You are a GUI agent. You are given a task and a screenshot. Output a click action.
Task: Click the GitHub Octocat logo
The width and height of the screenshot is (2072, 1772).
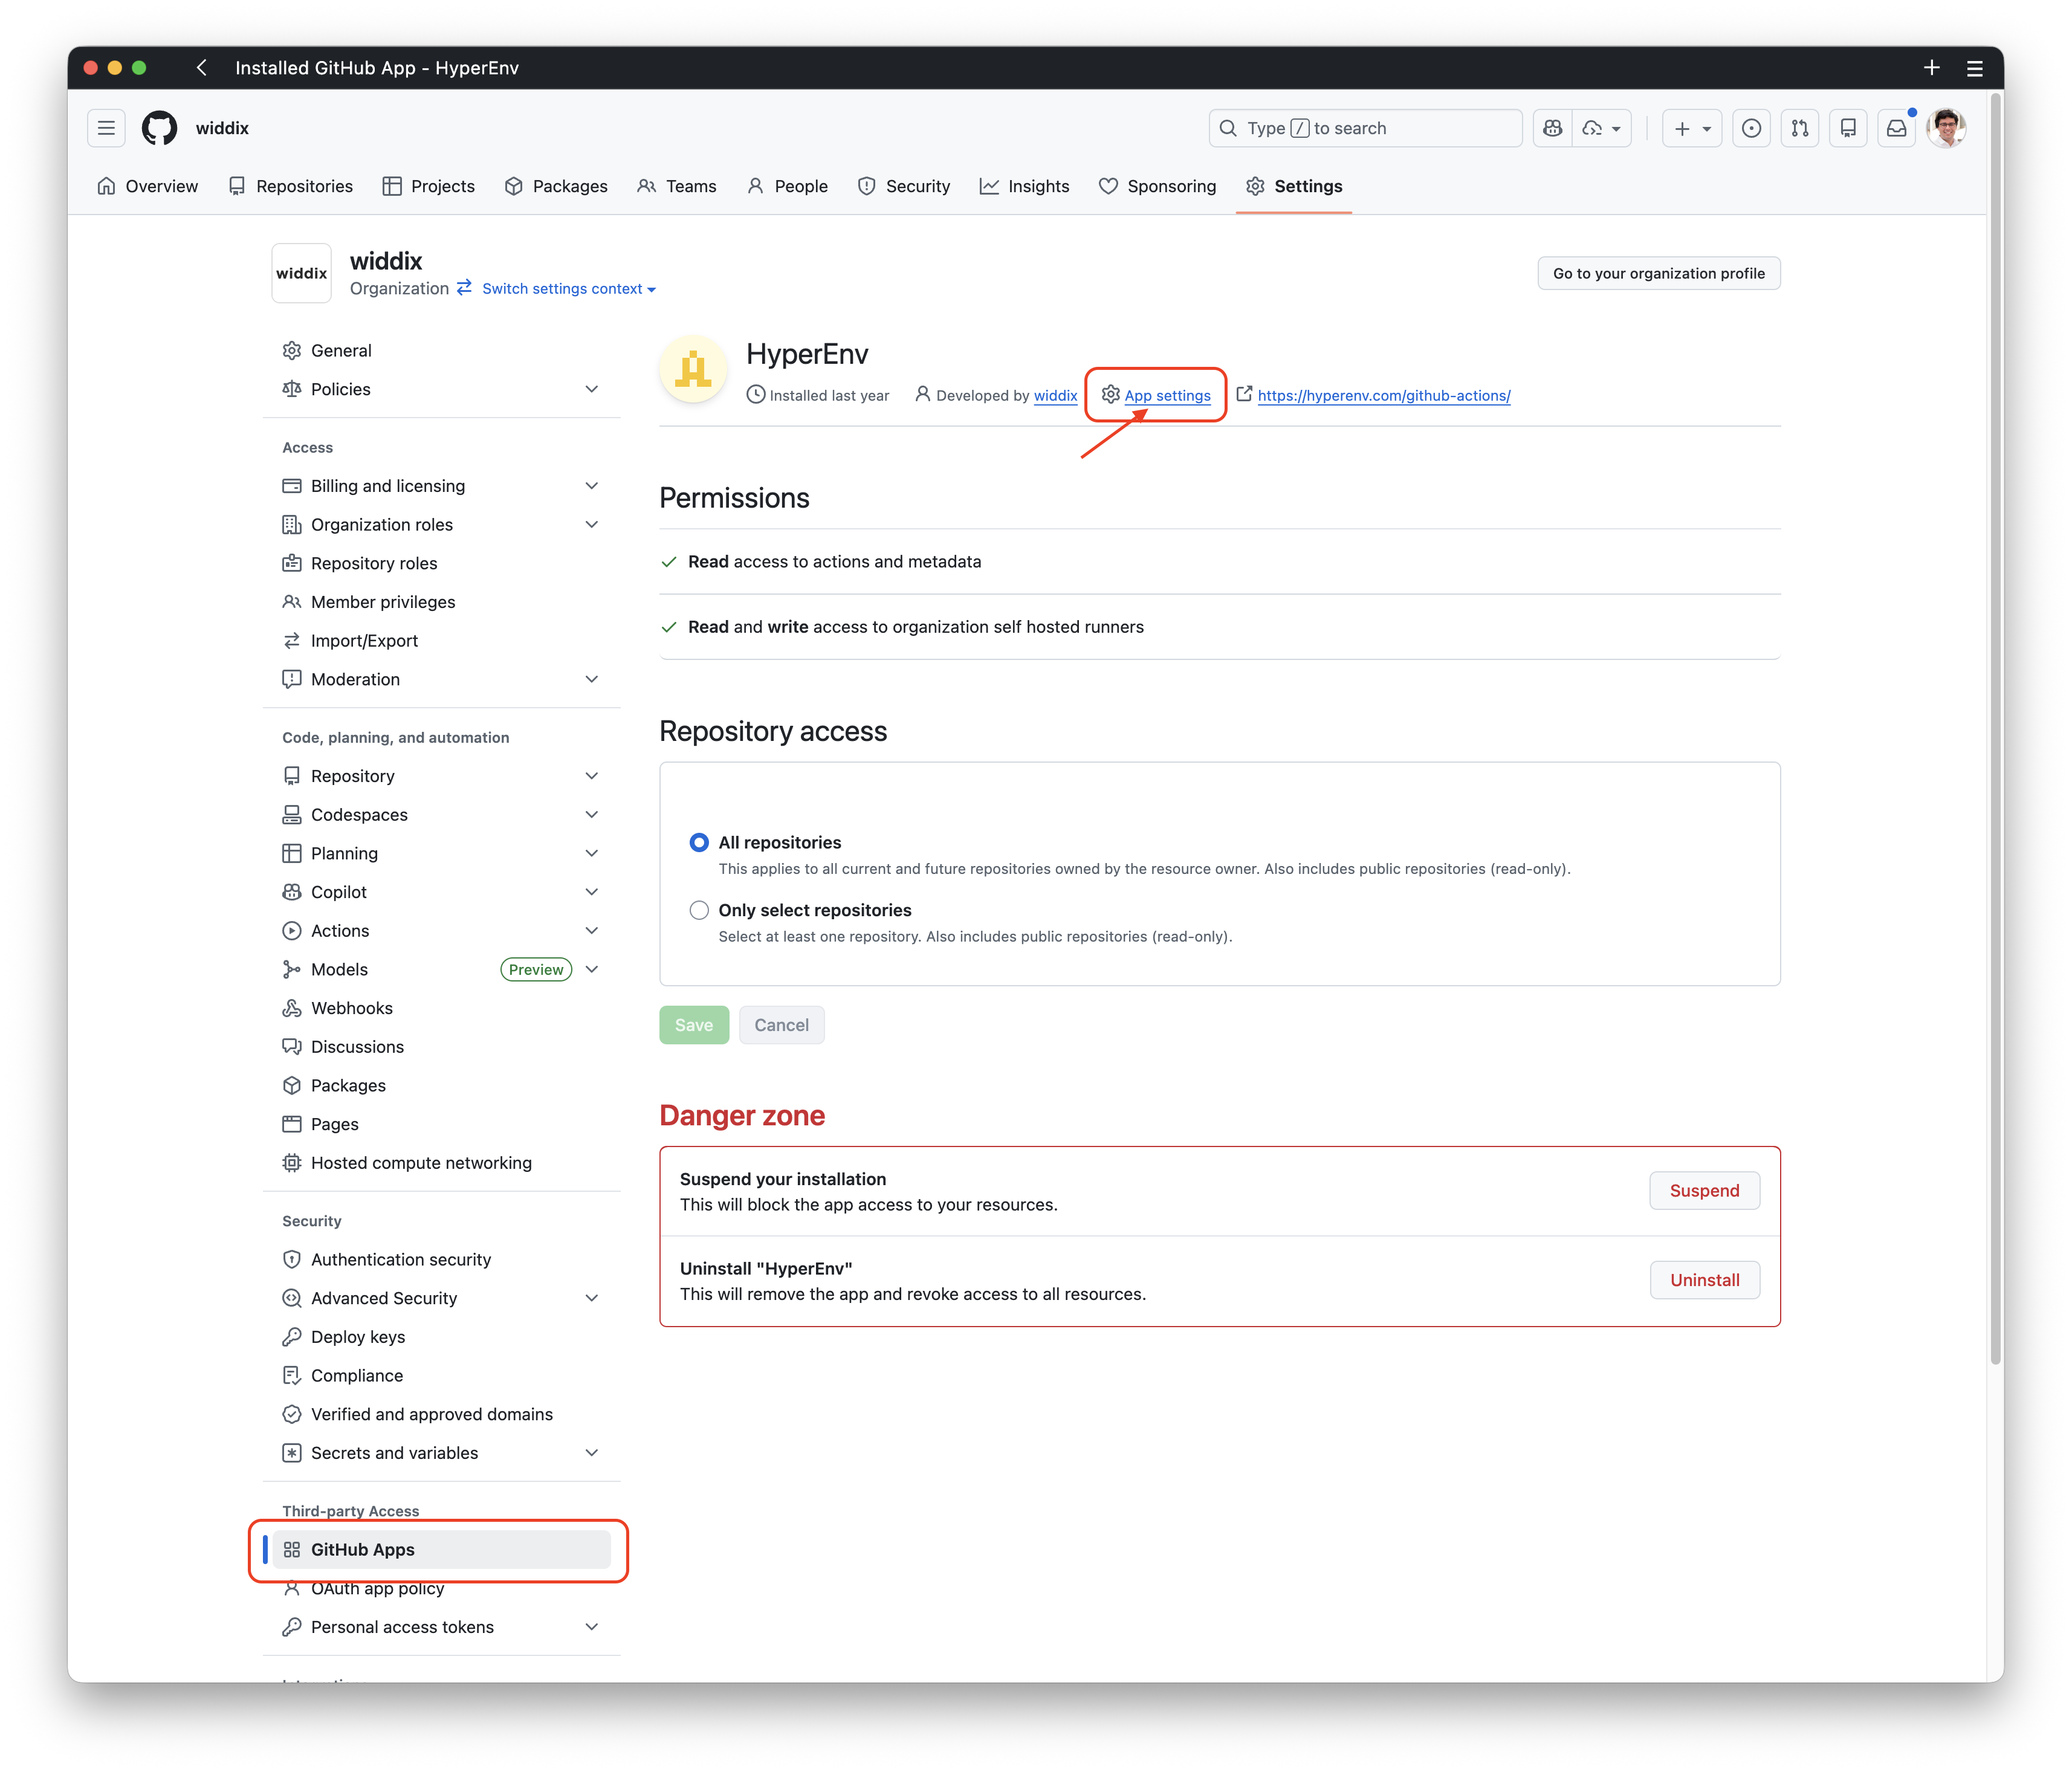tap(159, 128)
